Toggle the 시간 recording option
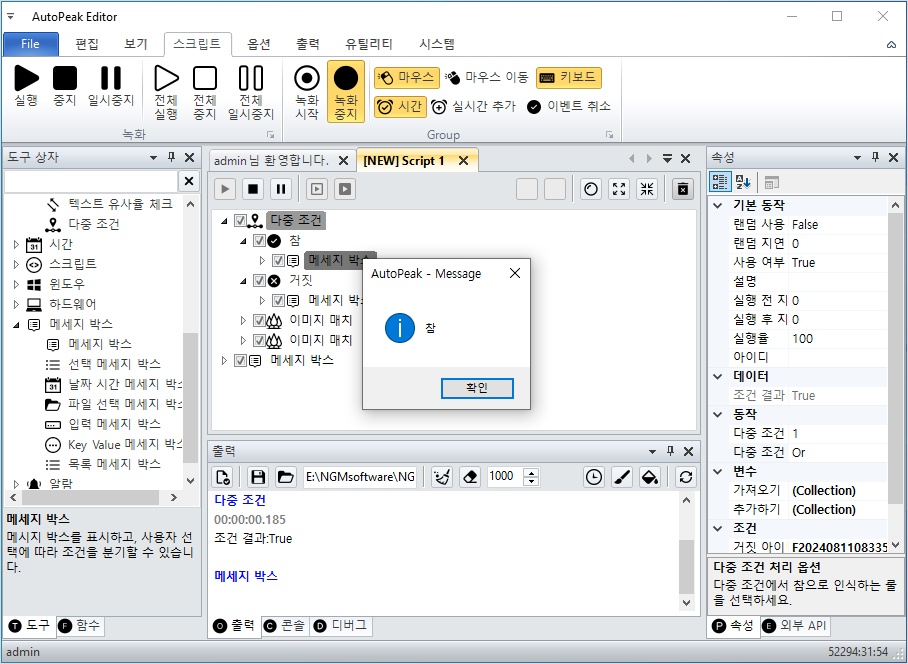The width and height of the screenshot is (908, 664). pos(400,107)
